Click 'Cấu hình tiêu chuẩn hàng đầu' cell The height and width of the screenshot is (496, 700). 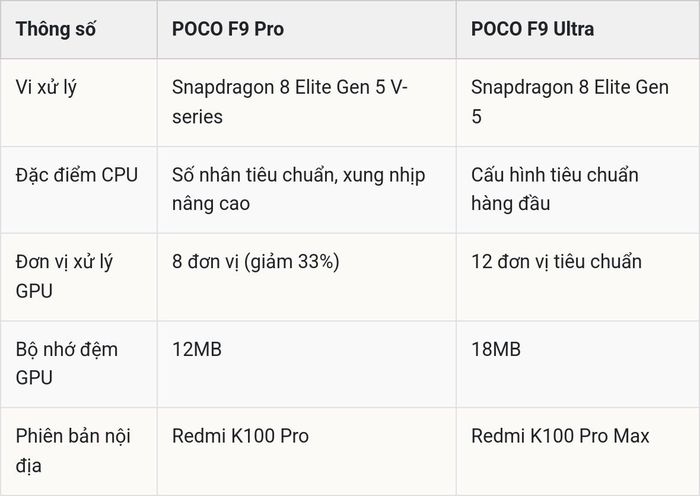[554, 189]
